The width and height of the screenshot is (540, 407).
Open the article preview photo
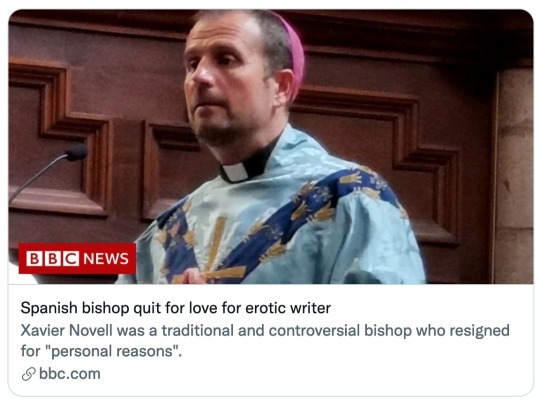pos(271,147)
